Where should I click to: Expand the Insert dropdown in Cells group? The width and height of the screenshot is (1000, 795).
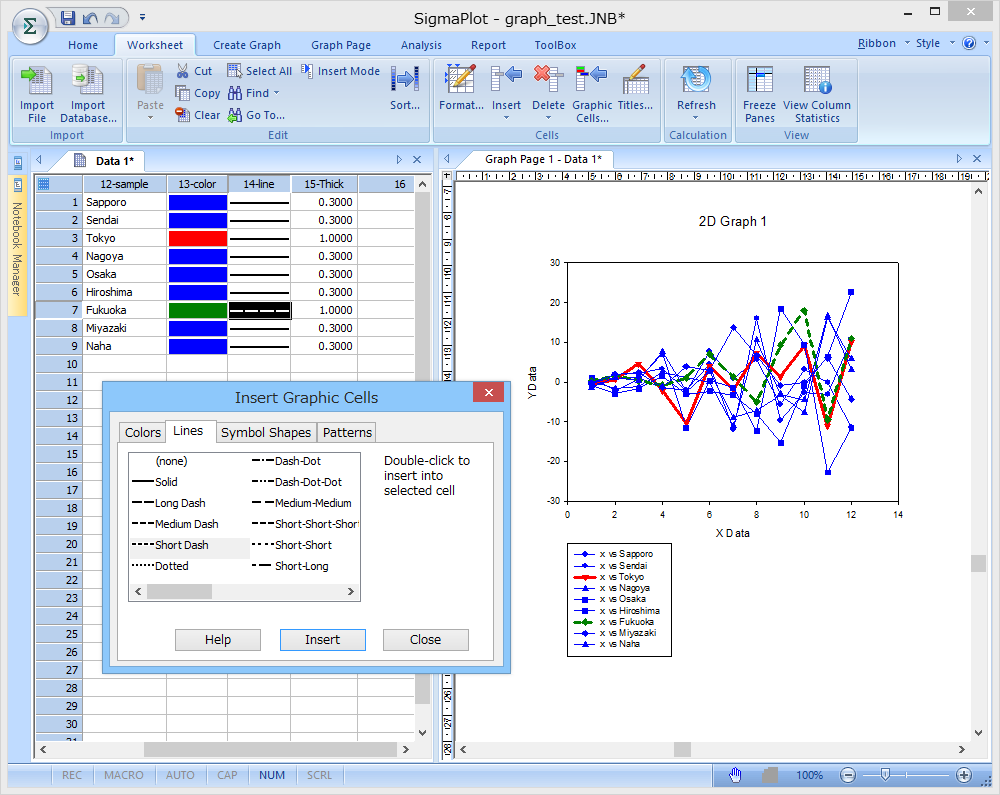tap(506, 118)
